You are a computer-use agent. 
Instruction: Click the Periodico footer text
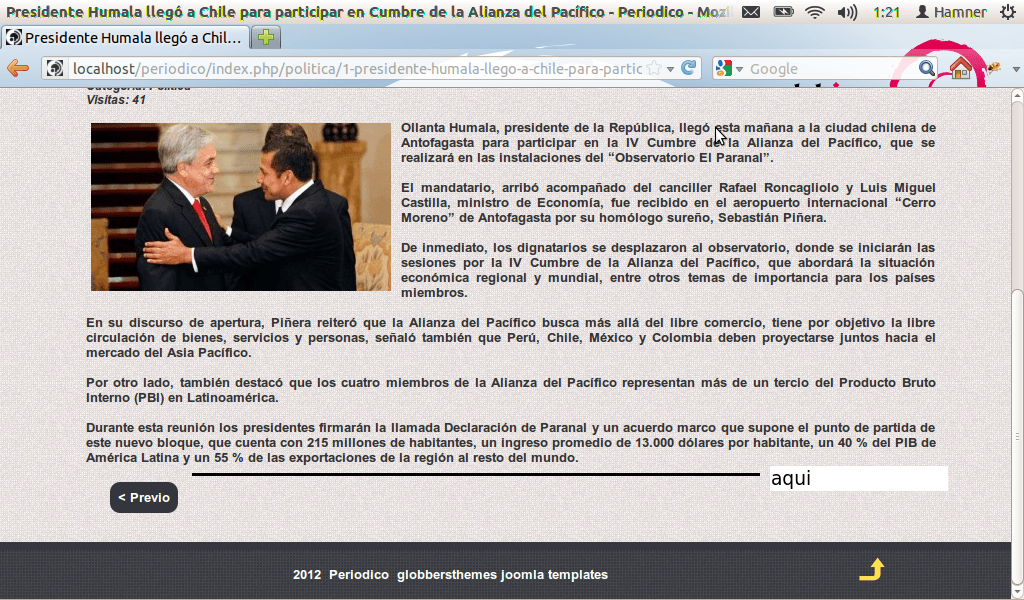point(359,575)
